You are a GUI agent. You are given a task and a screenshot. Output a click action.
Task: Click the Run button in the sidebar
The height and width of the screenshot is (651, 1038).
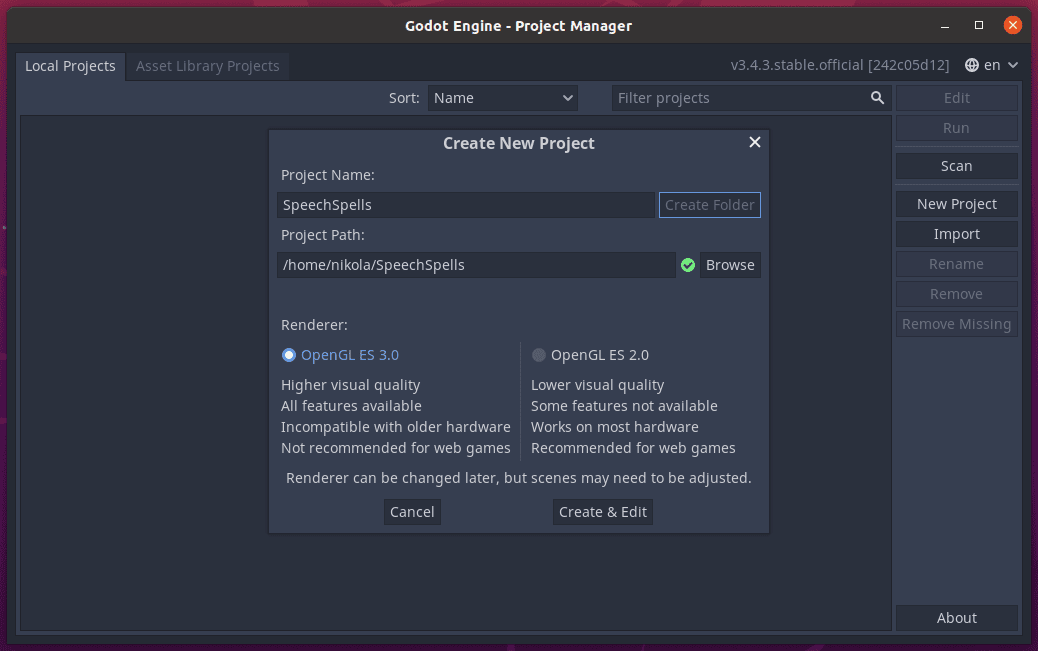pos(957,128)
